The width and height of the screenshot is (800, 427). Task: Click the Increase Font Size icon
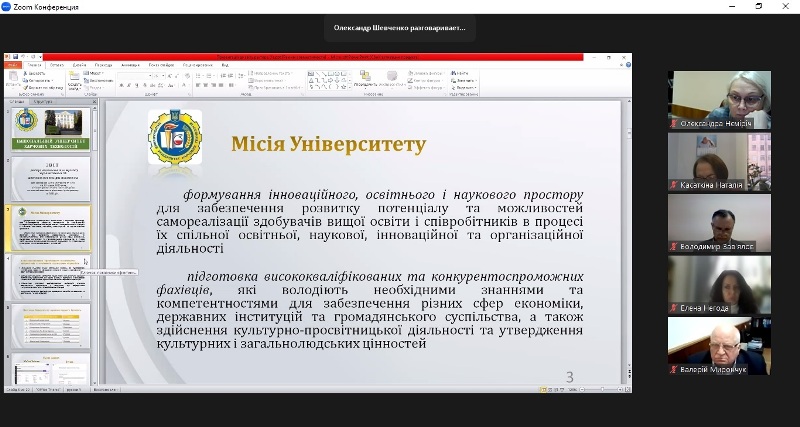170,76
